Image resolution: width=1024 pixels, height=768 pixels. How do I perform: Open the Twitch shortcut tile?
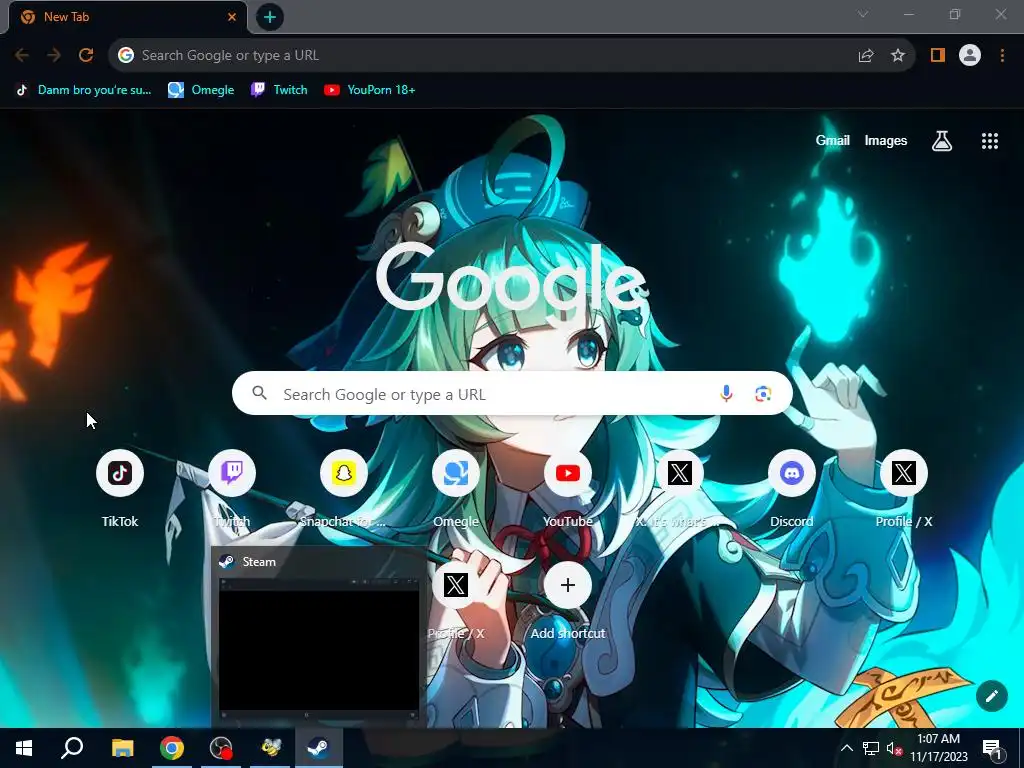click(x=232, y=473)
